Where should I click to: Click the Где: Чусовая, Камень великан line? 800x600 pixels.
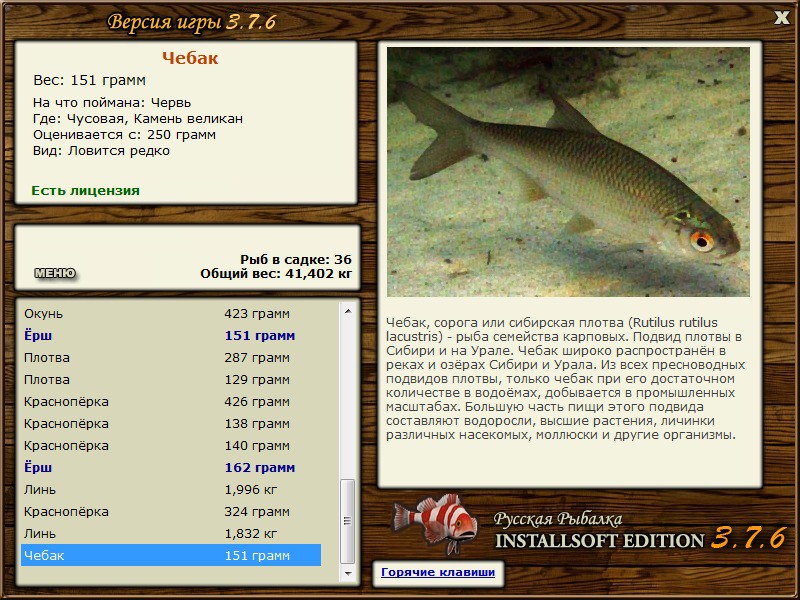[138, 119]
